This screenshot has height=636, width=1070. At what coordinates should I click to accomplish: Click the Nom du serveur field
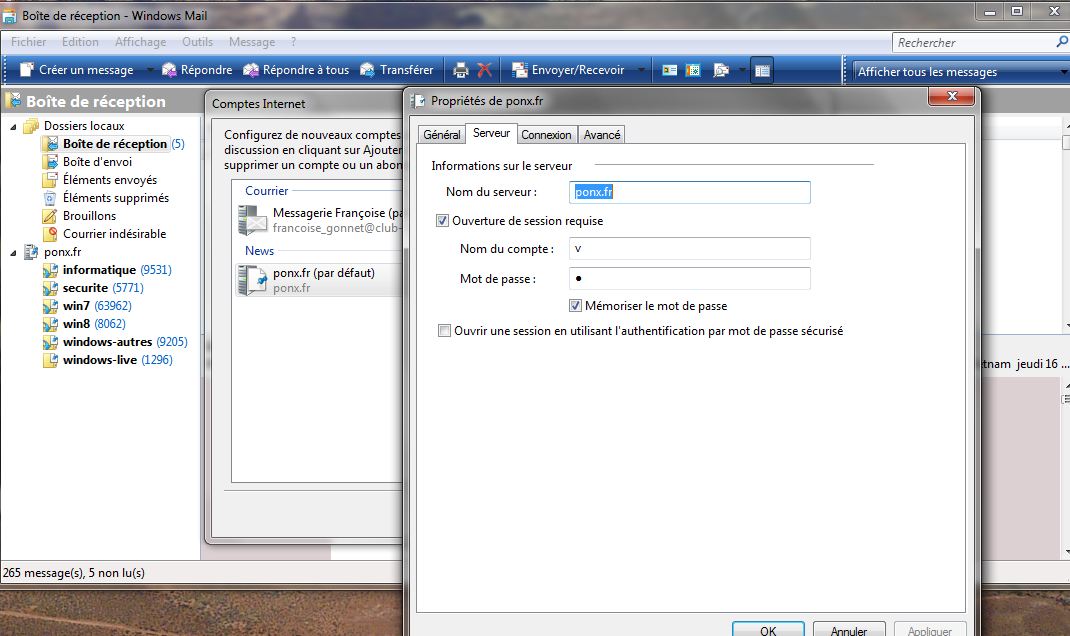pyautogui.click(x=690, y=192)
